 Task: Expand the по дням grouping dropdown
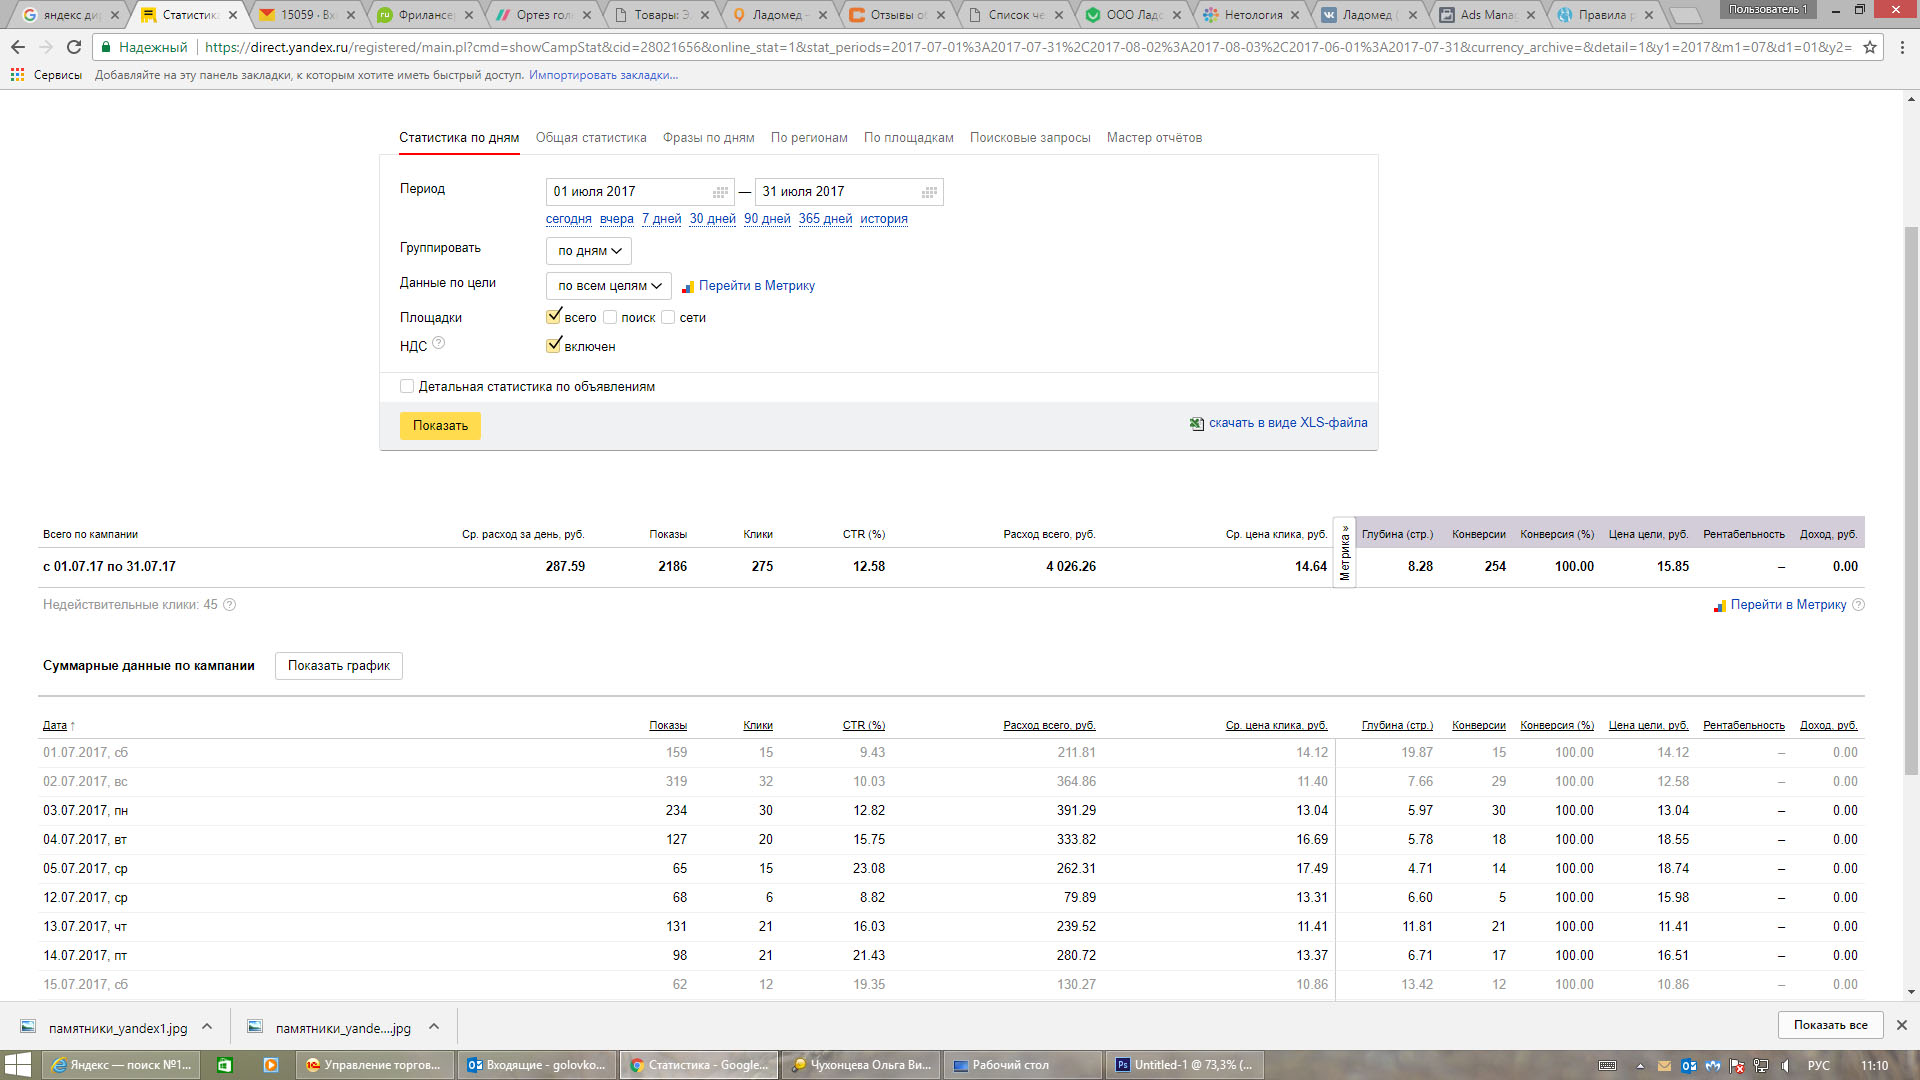click(589, 251)
